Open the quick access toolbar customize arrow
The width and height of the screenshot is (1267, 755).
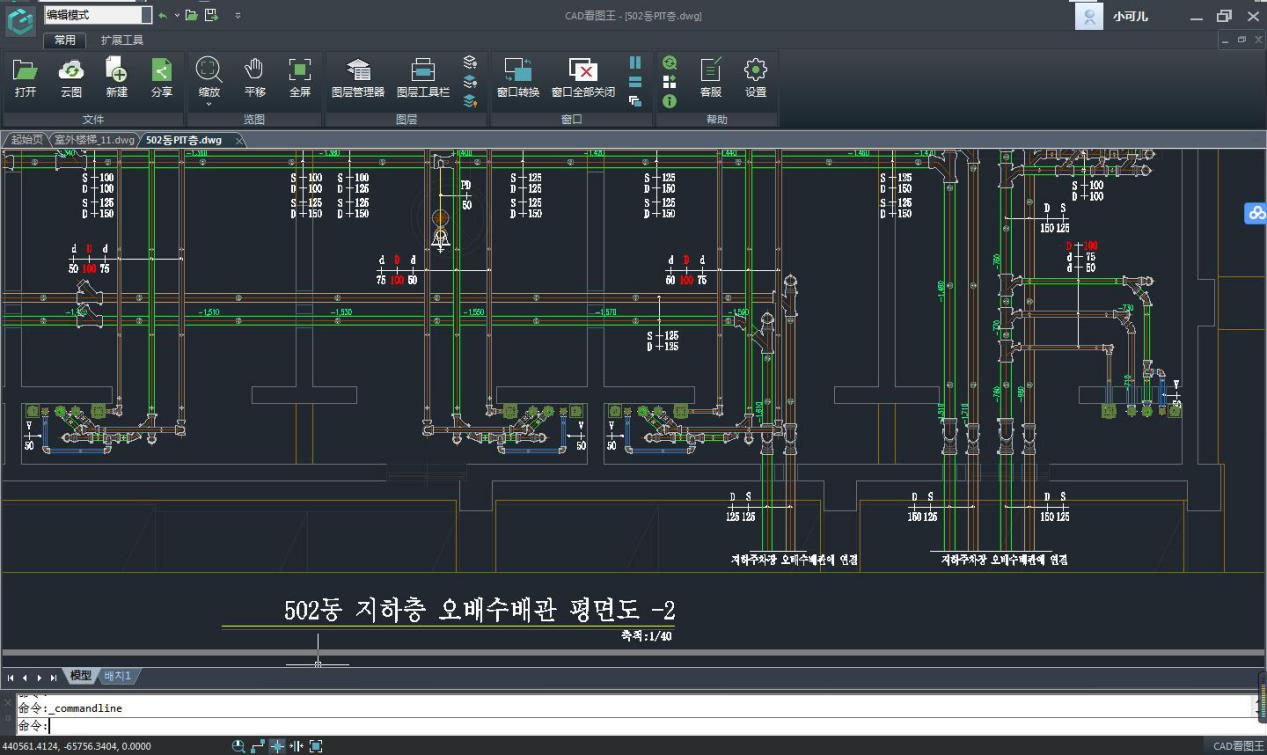tap(237, 15)
